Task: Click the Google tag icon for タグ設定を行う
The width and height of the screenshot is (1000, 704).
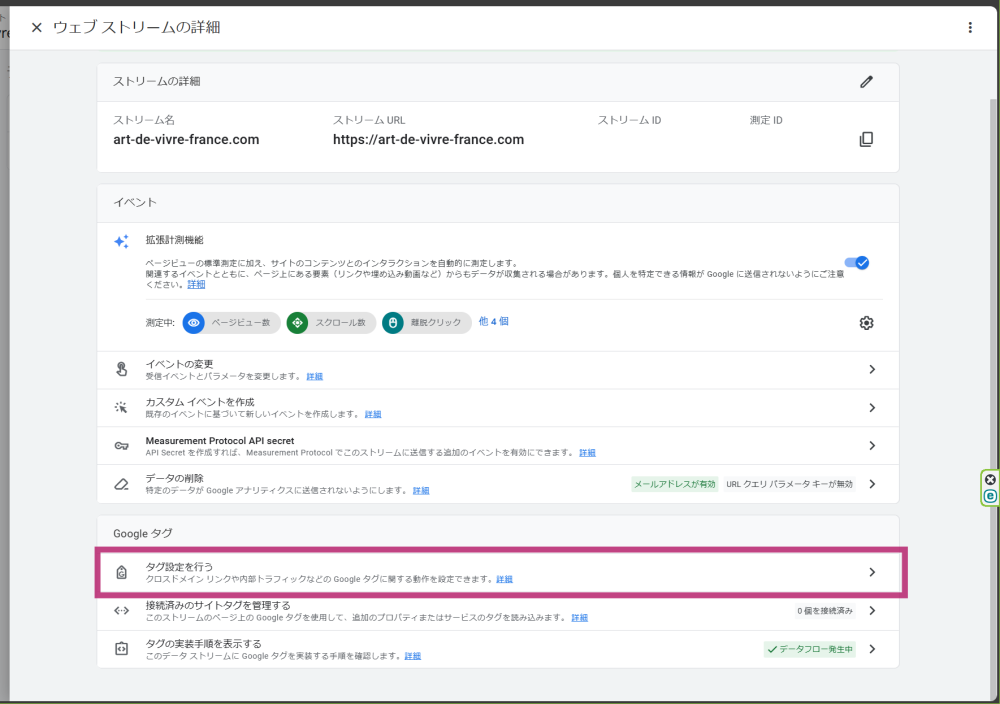Action: 121,573
